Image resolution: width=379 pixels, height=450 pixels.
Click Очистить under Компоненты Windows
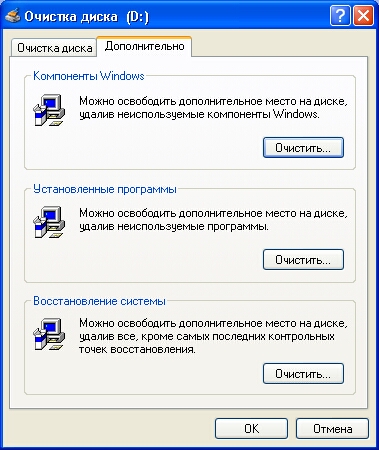pyautogui.click(x=303, y=148)
